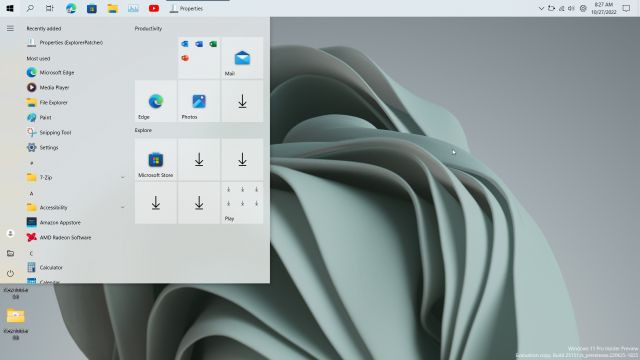Jump via the letter C header
The image size is (640, 360).
31,253
